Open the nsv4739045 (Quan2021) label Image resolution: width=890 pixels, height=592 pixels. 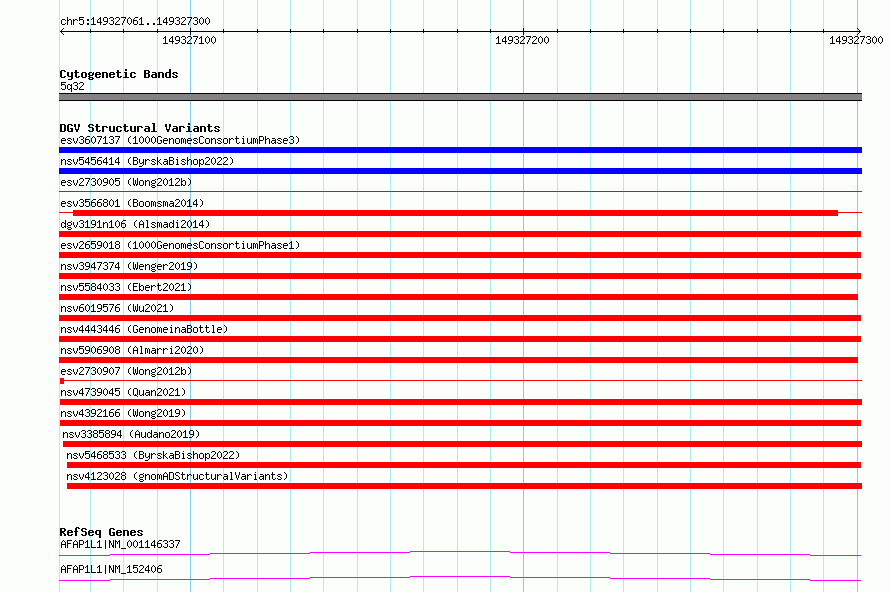pyautogui.click(x=123, y=392)
